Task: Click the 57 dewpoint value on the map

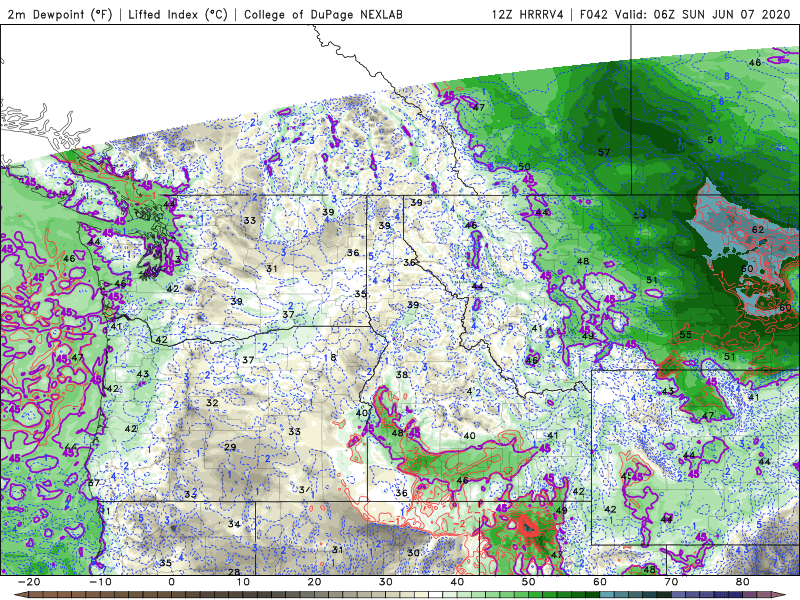Action: point(604,152)
